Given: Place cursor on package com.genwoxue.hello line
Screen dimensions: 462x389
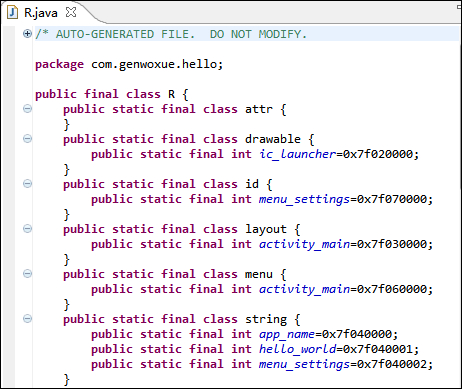Looking at the screenshot, I should [x=129, y=64].
